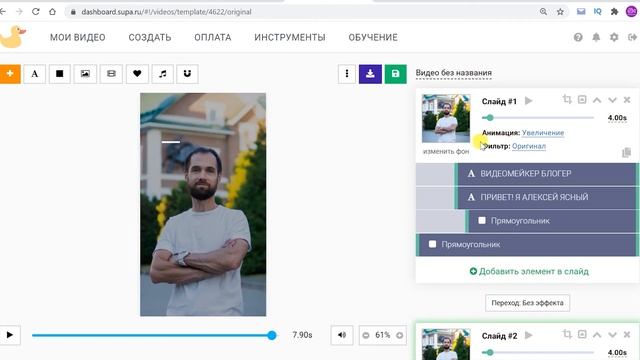Open the ИНСТРУМЕНТЫ menu

290,38
